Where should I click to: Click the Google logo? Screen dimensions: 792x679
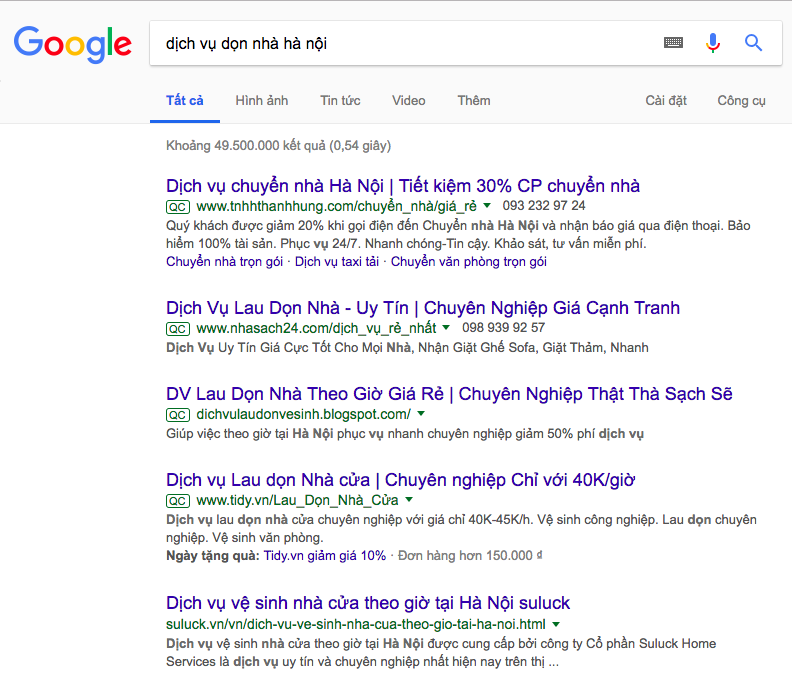[73, 44]
